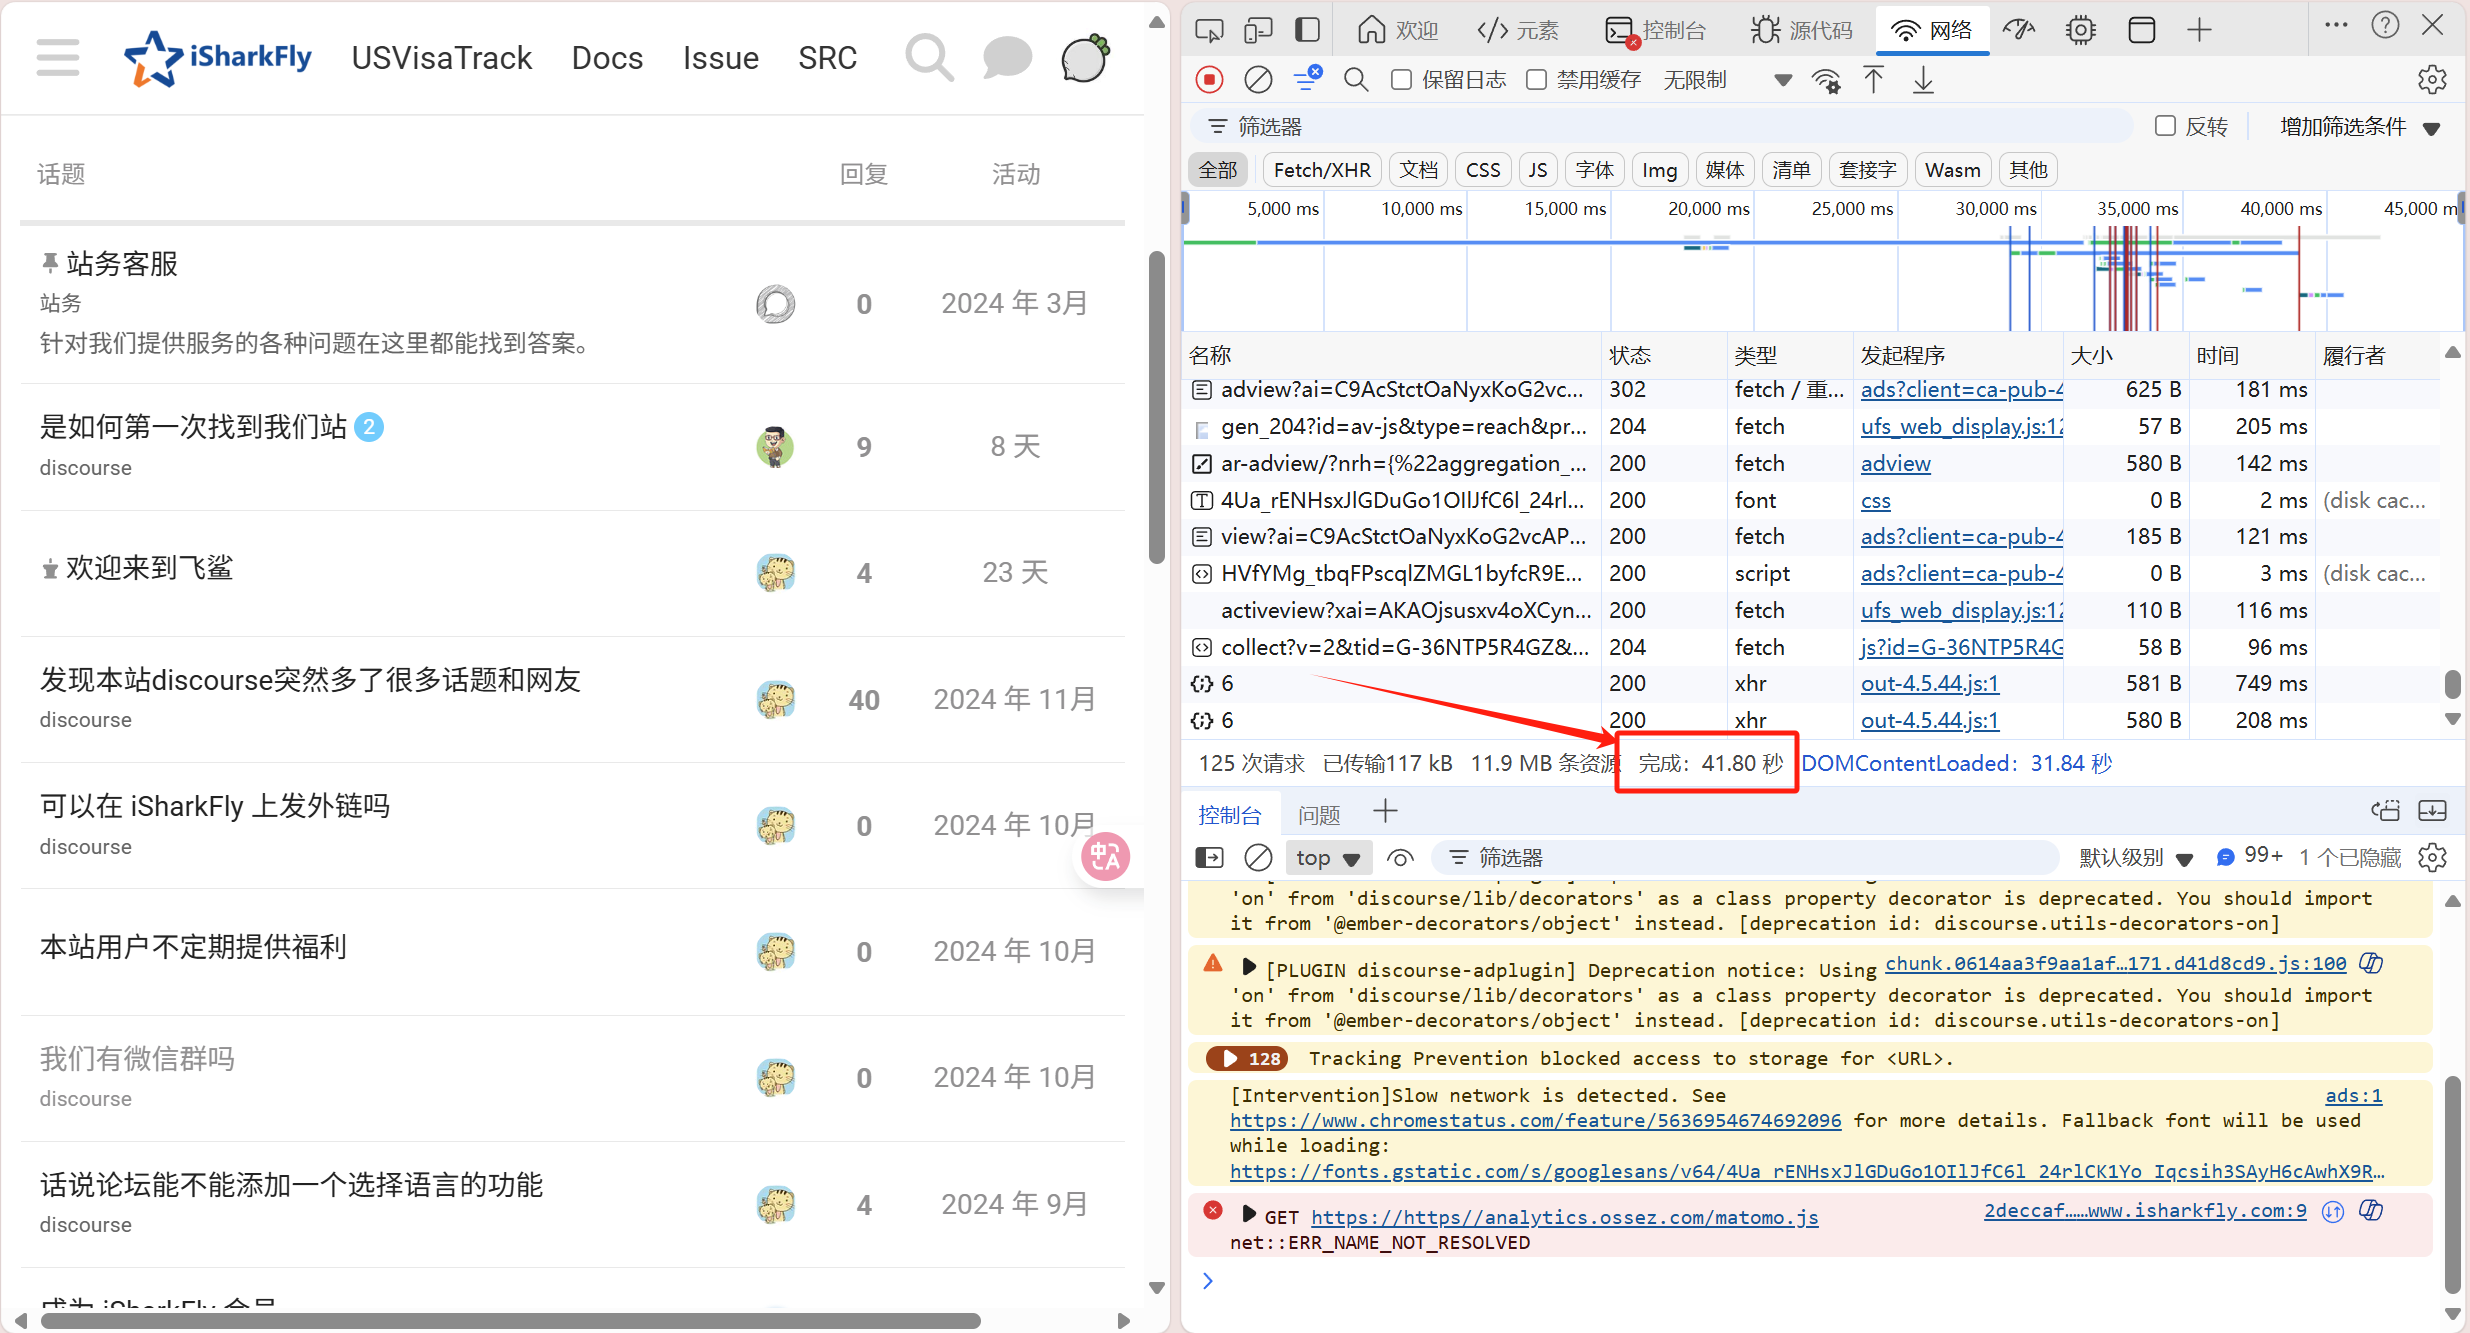This screenshot has width=2470, height=1333.
Task: Filter requests by JS type
Action: pos(1538,170)
